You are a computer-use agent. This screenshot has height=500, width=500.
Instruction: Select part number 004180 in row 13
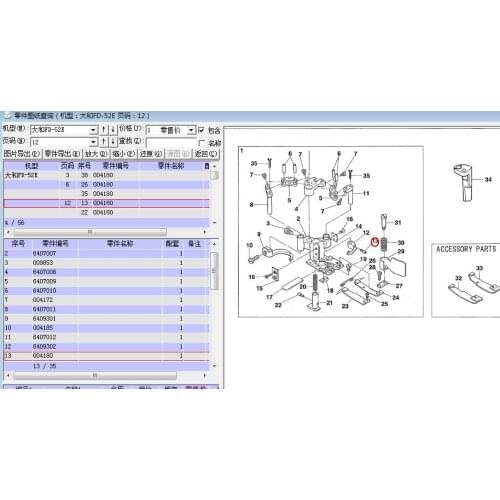click(43, 356)
